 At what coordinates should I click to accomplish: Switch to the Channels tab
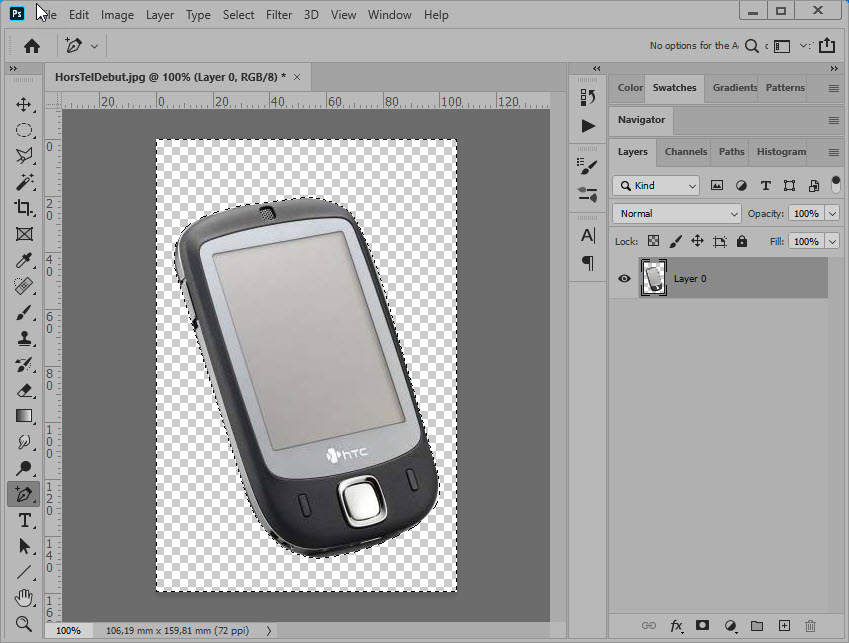685,152
